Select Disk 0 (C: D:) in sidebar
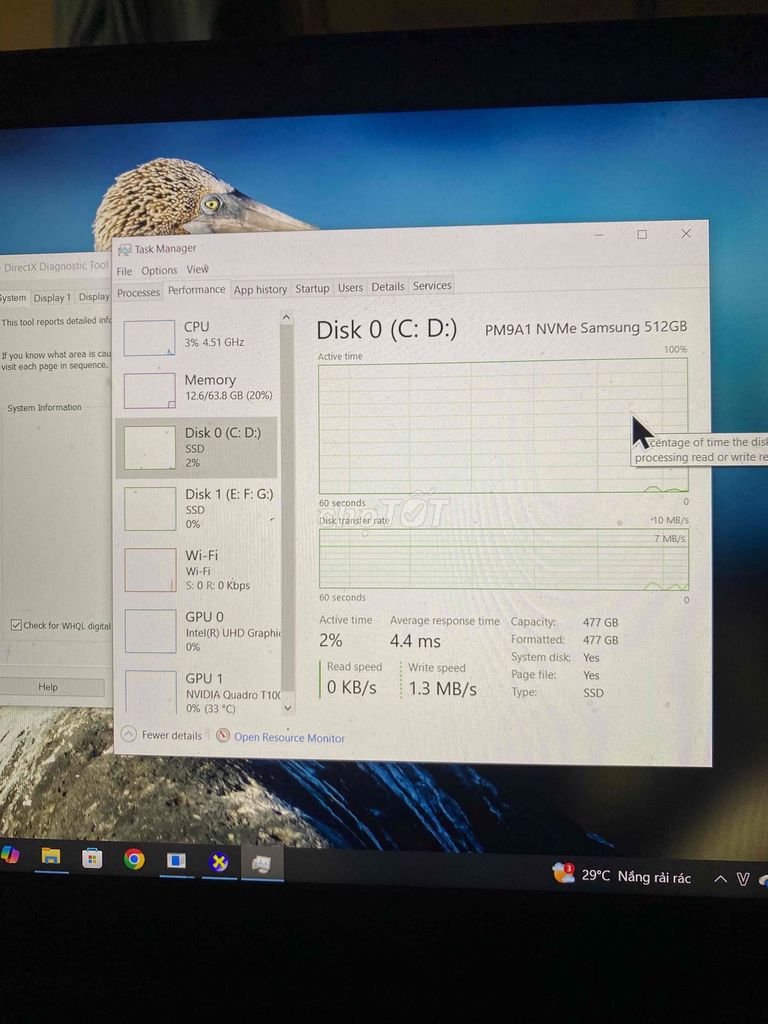Screen dimensions: 768x1024 pos(197,447)
